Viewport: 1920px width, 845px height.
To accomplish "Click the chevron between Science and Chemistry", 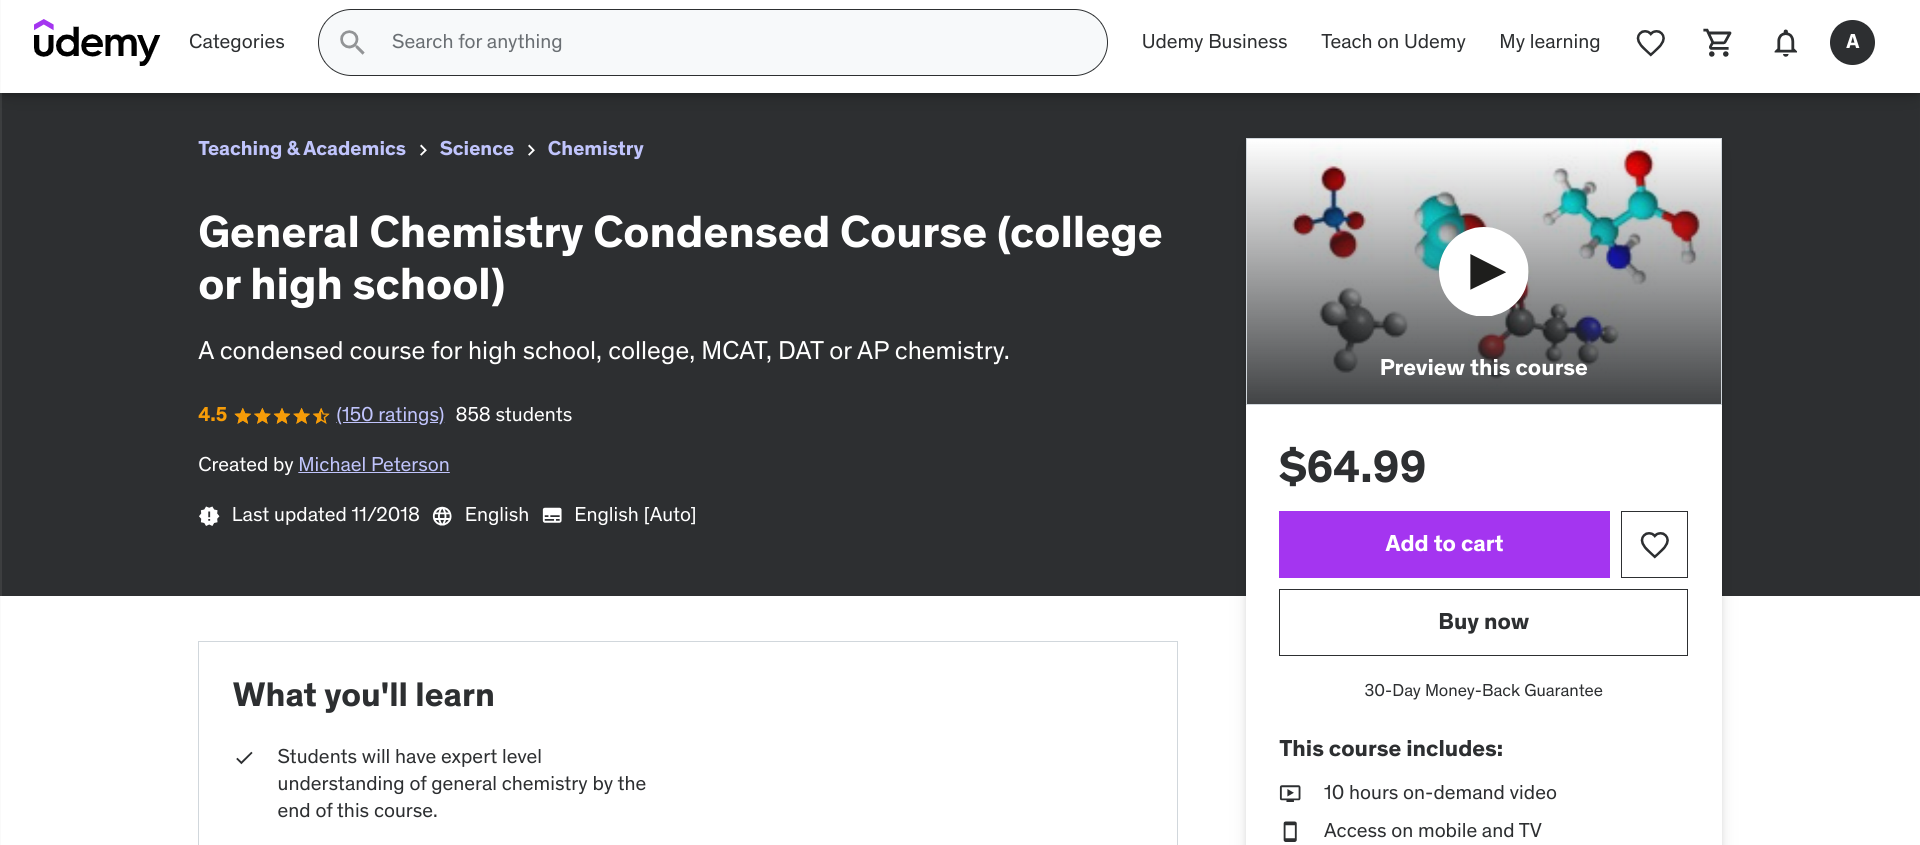I will pos(530,149).
